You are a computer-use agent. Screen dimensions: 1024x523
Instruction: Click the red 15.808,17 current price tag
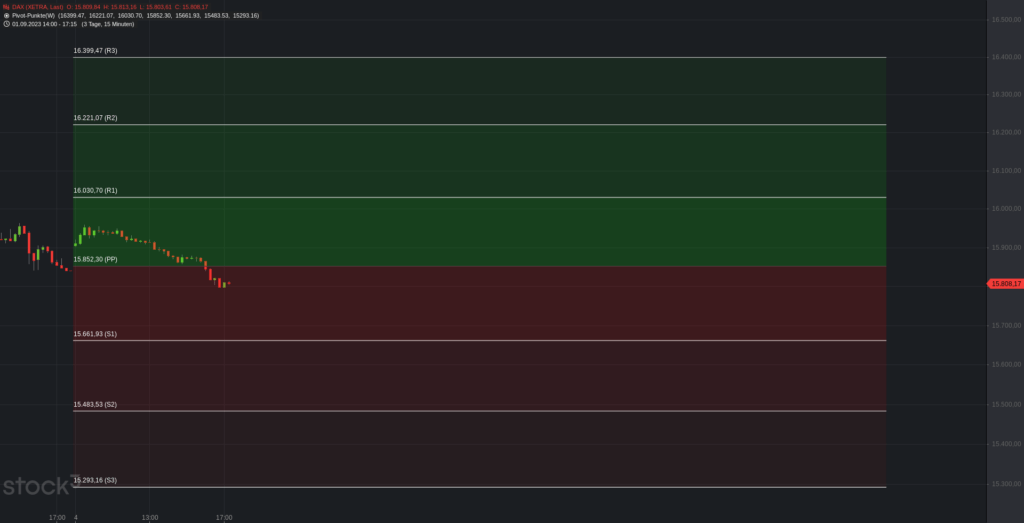pyautogui.click(x=1002, y=284)
